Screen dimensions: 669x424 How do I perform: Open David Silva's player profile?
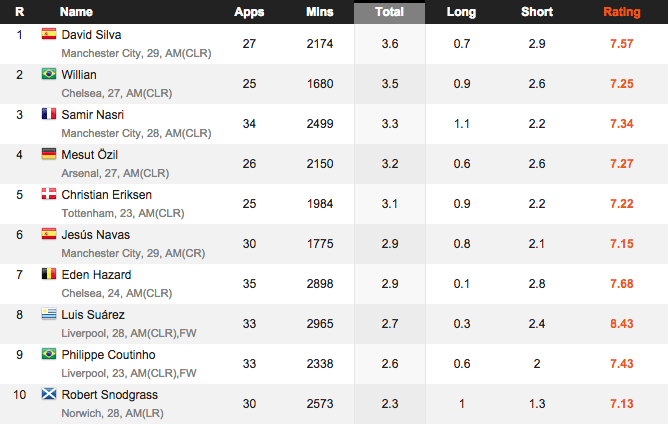tap(91, 35)
